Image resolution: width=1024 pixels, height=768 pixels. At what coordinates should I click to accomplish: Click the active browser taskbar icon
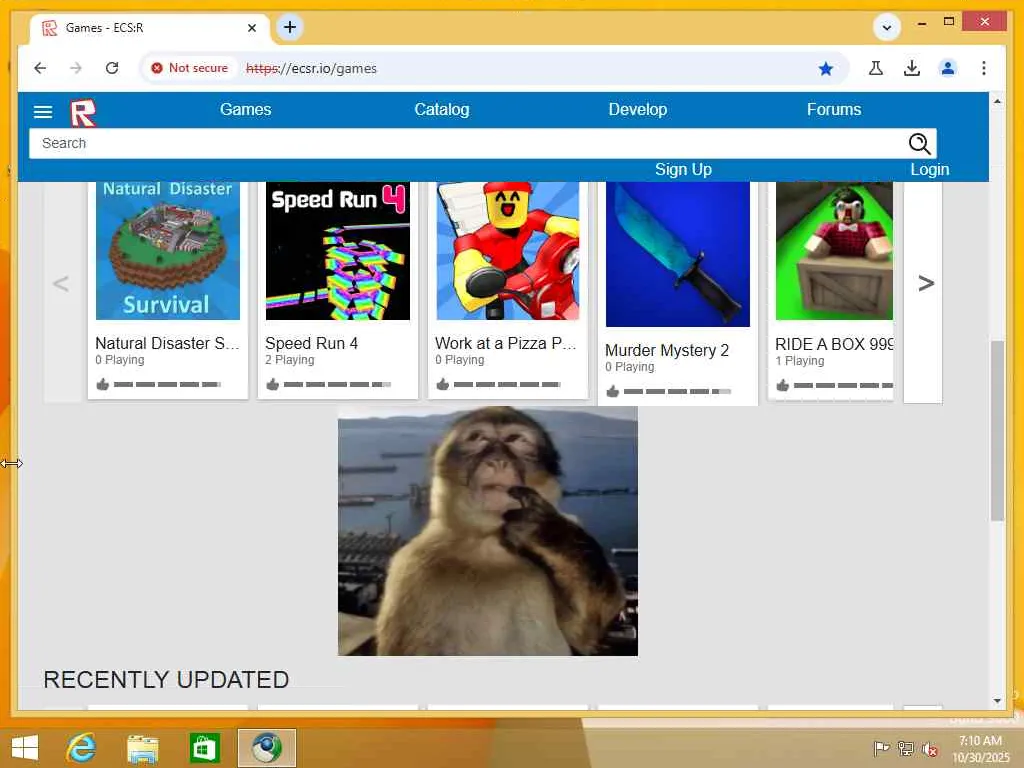pos(266,748)
